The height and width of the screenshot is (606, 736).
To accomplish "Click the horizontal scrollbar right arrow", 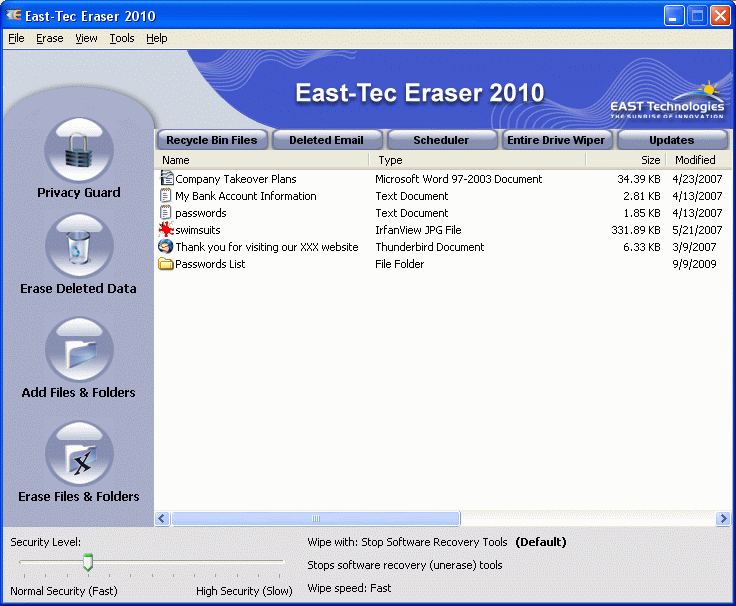I will [723, 519].
